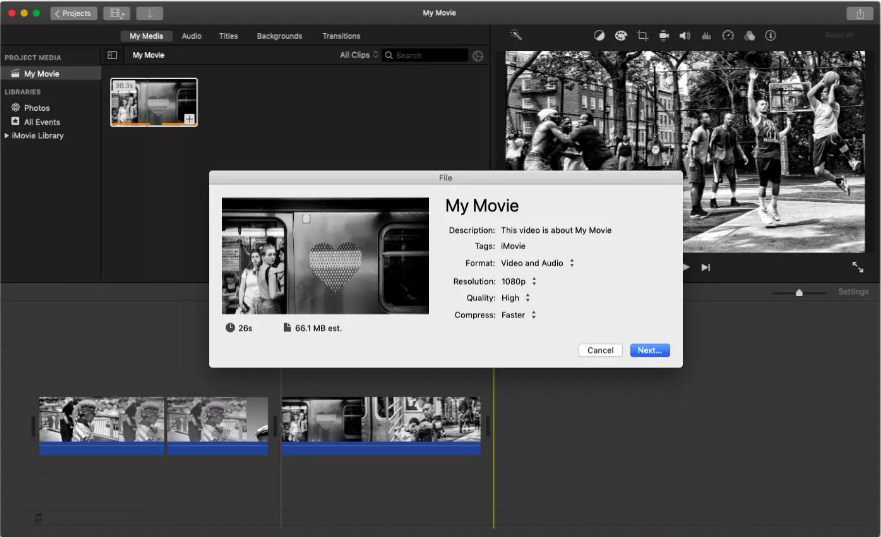Image resolution: width=881 pixels, height=537 pixels.
Task: Open the speed adjustment tool
Action: click(x=728, y=35)
